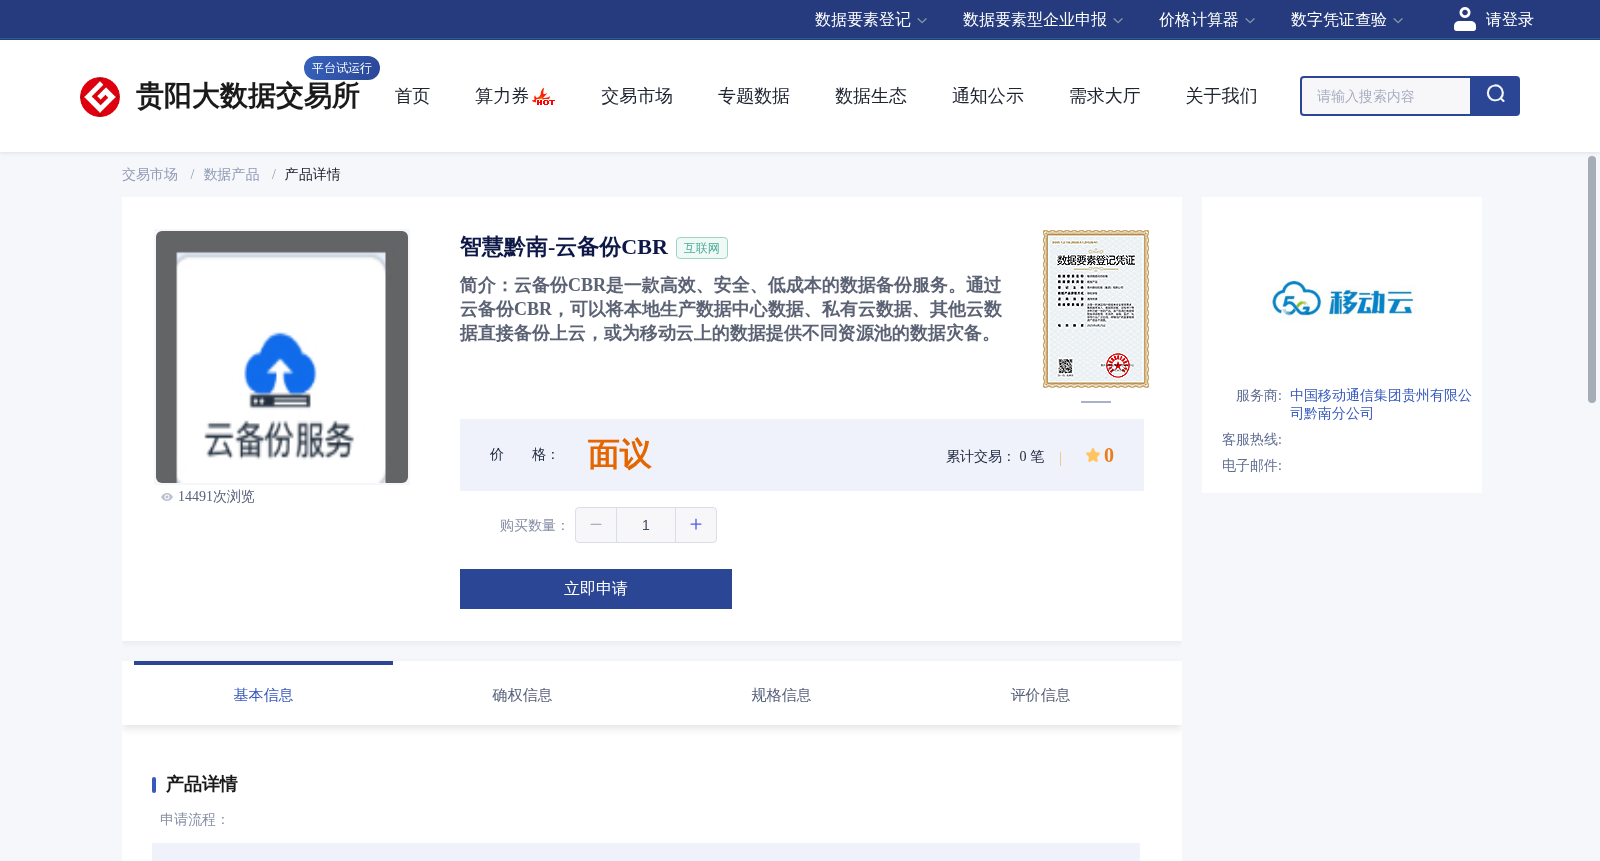Click the page vertical scrollbar
The height and width of the screenshot is (861, 1600).
point(1592,280)
